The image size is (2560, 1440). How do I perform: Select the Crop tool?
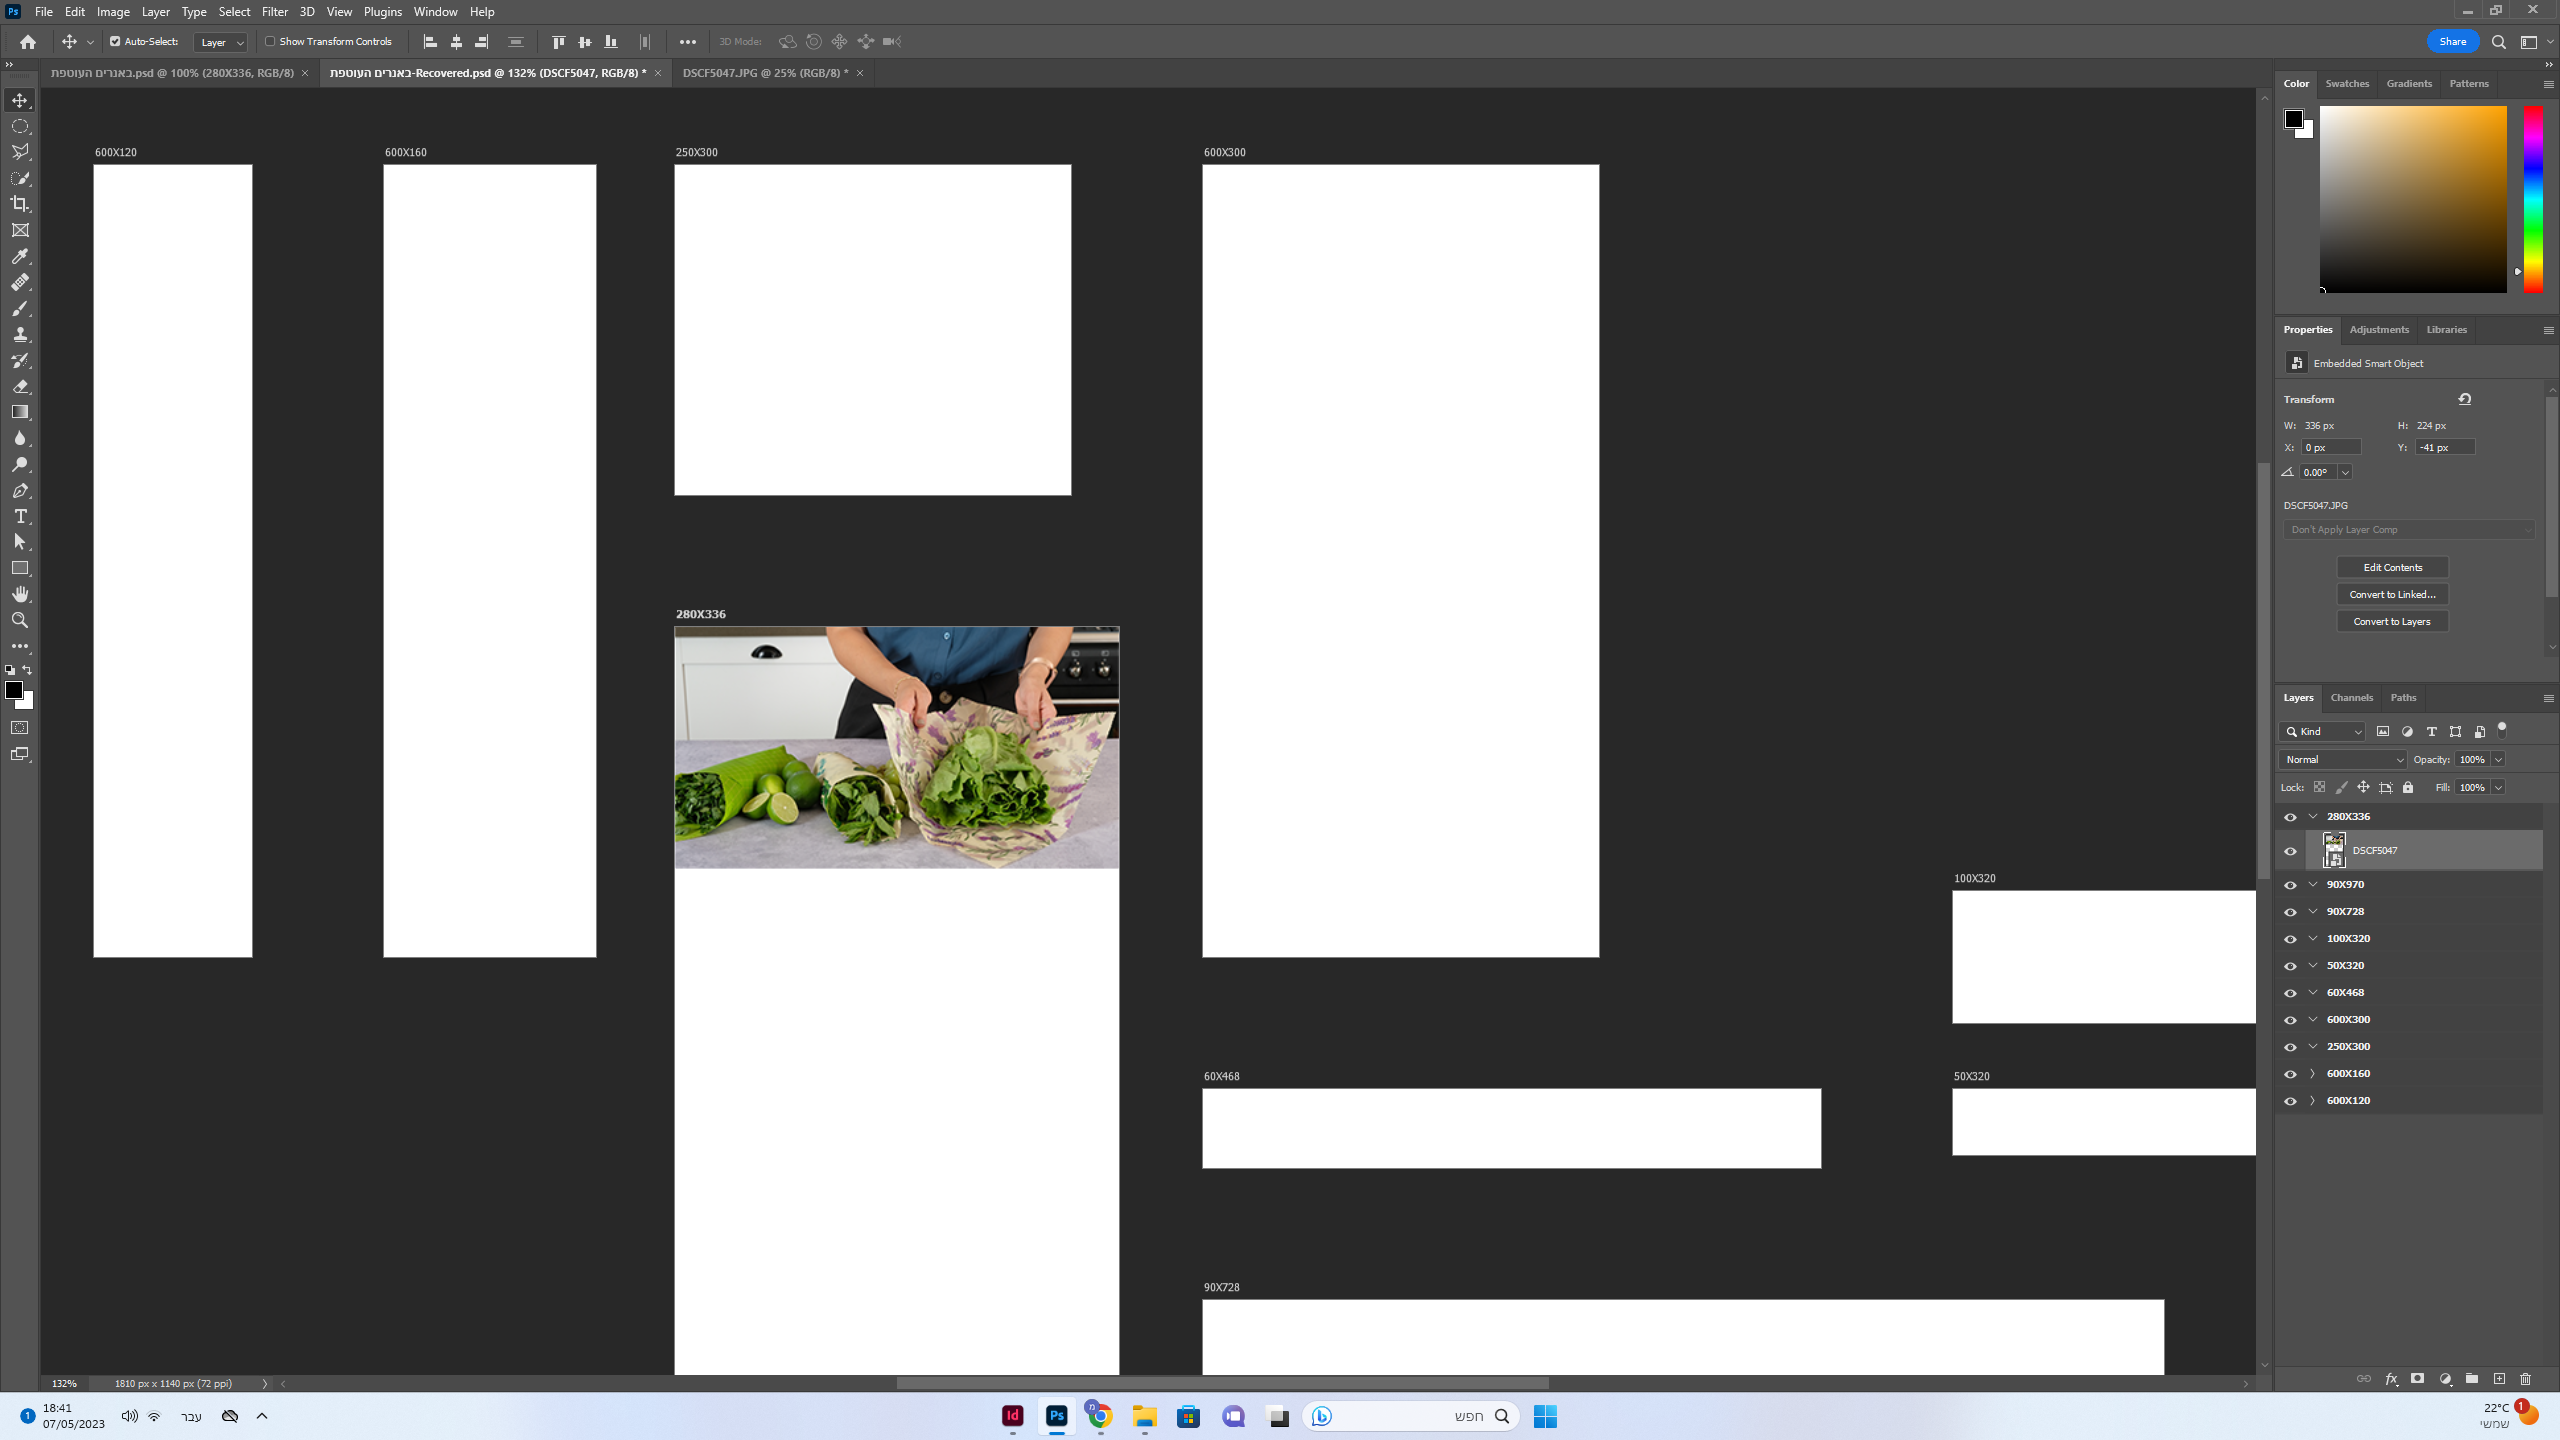point(20,204)
